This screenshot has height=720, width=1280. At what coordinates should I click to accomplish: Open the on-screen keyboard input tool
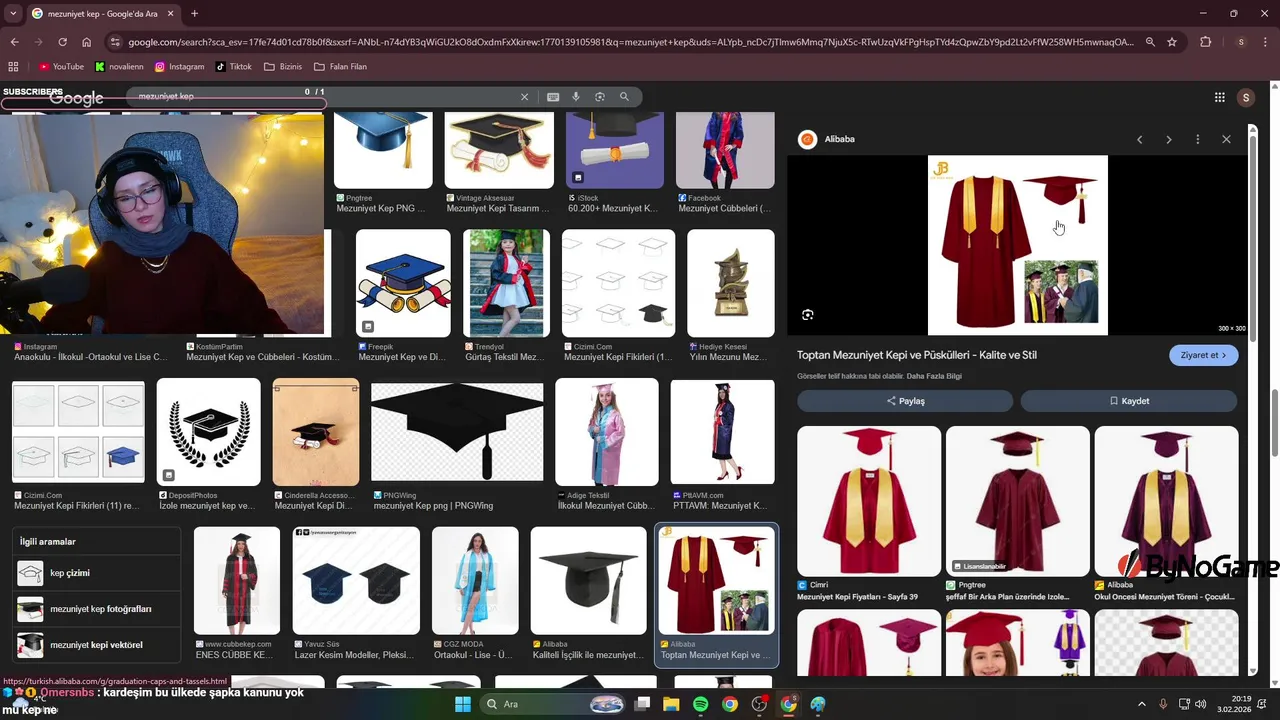[x=553, y=97]
